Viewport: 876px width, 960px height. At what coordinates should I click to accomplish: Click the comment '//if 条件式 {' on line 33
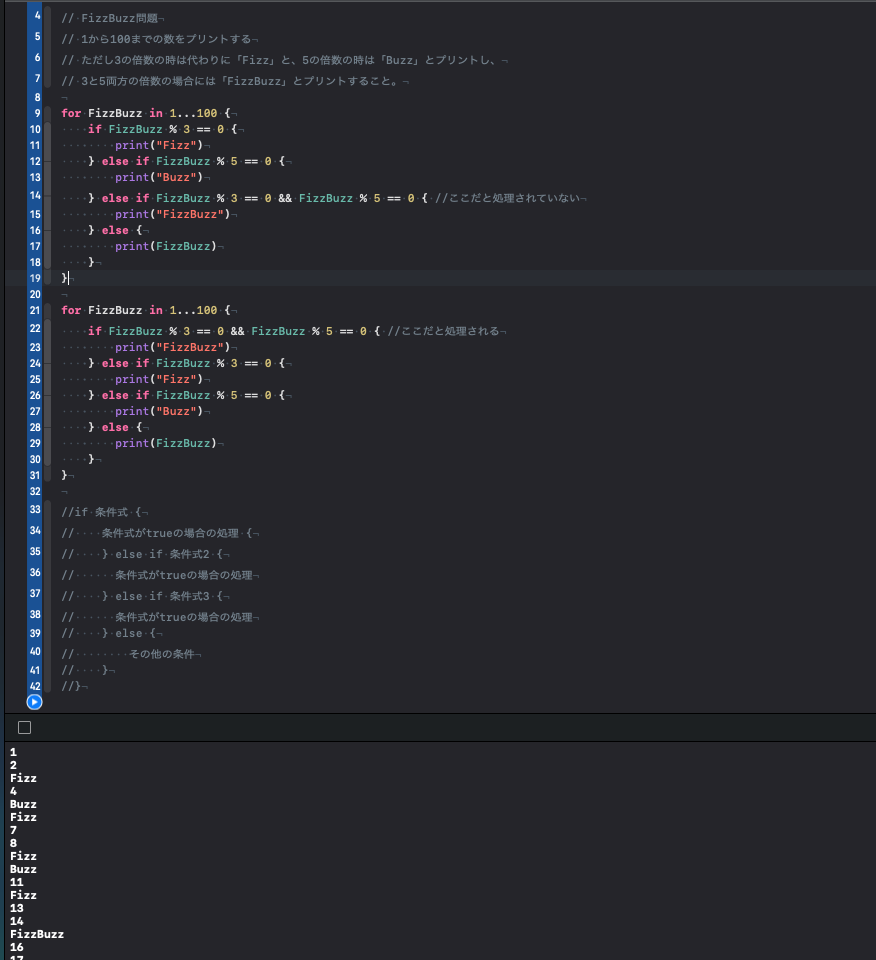(x=101, y=512)
